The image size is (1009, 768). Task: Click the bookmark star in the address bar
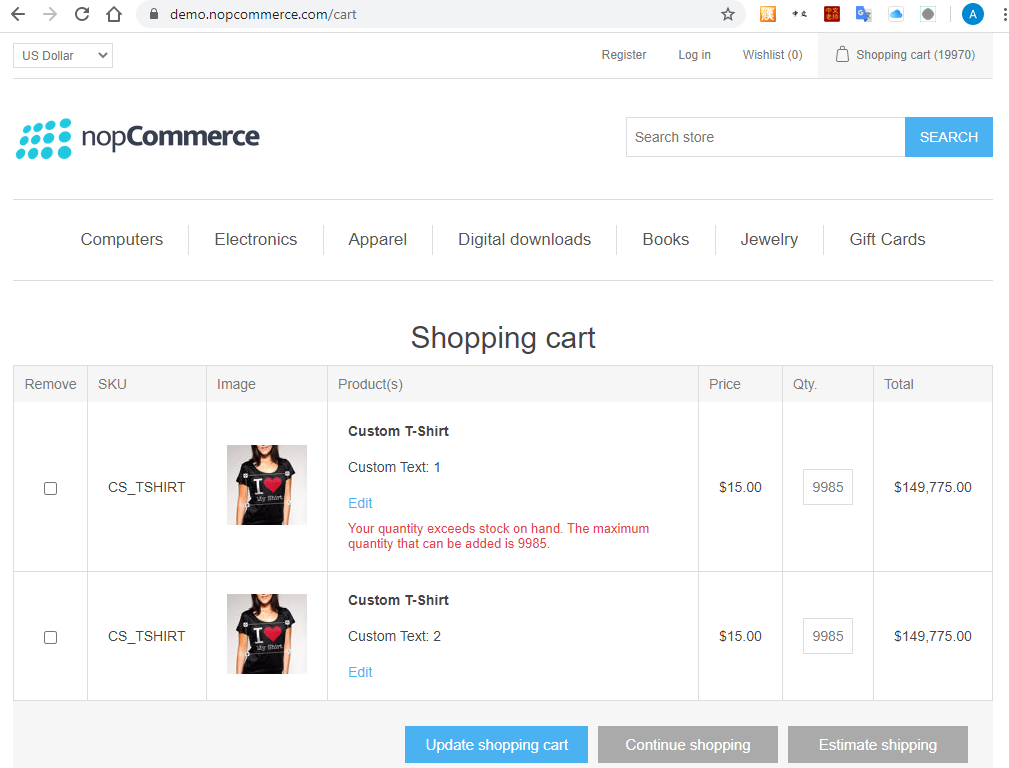coord(728,14)
